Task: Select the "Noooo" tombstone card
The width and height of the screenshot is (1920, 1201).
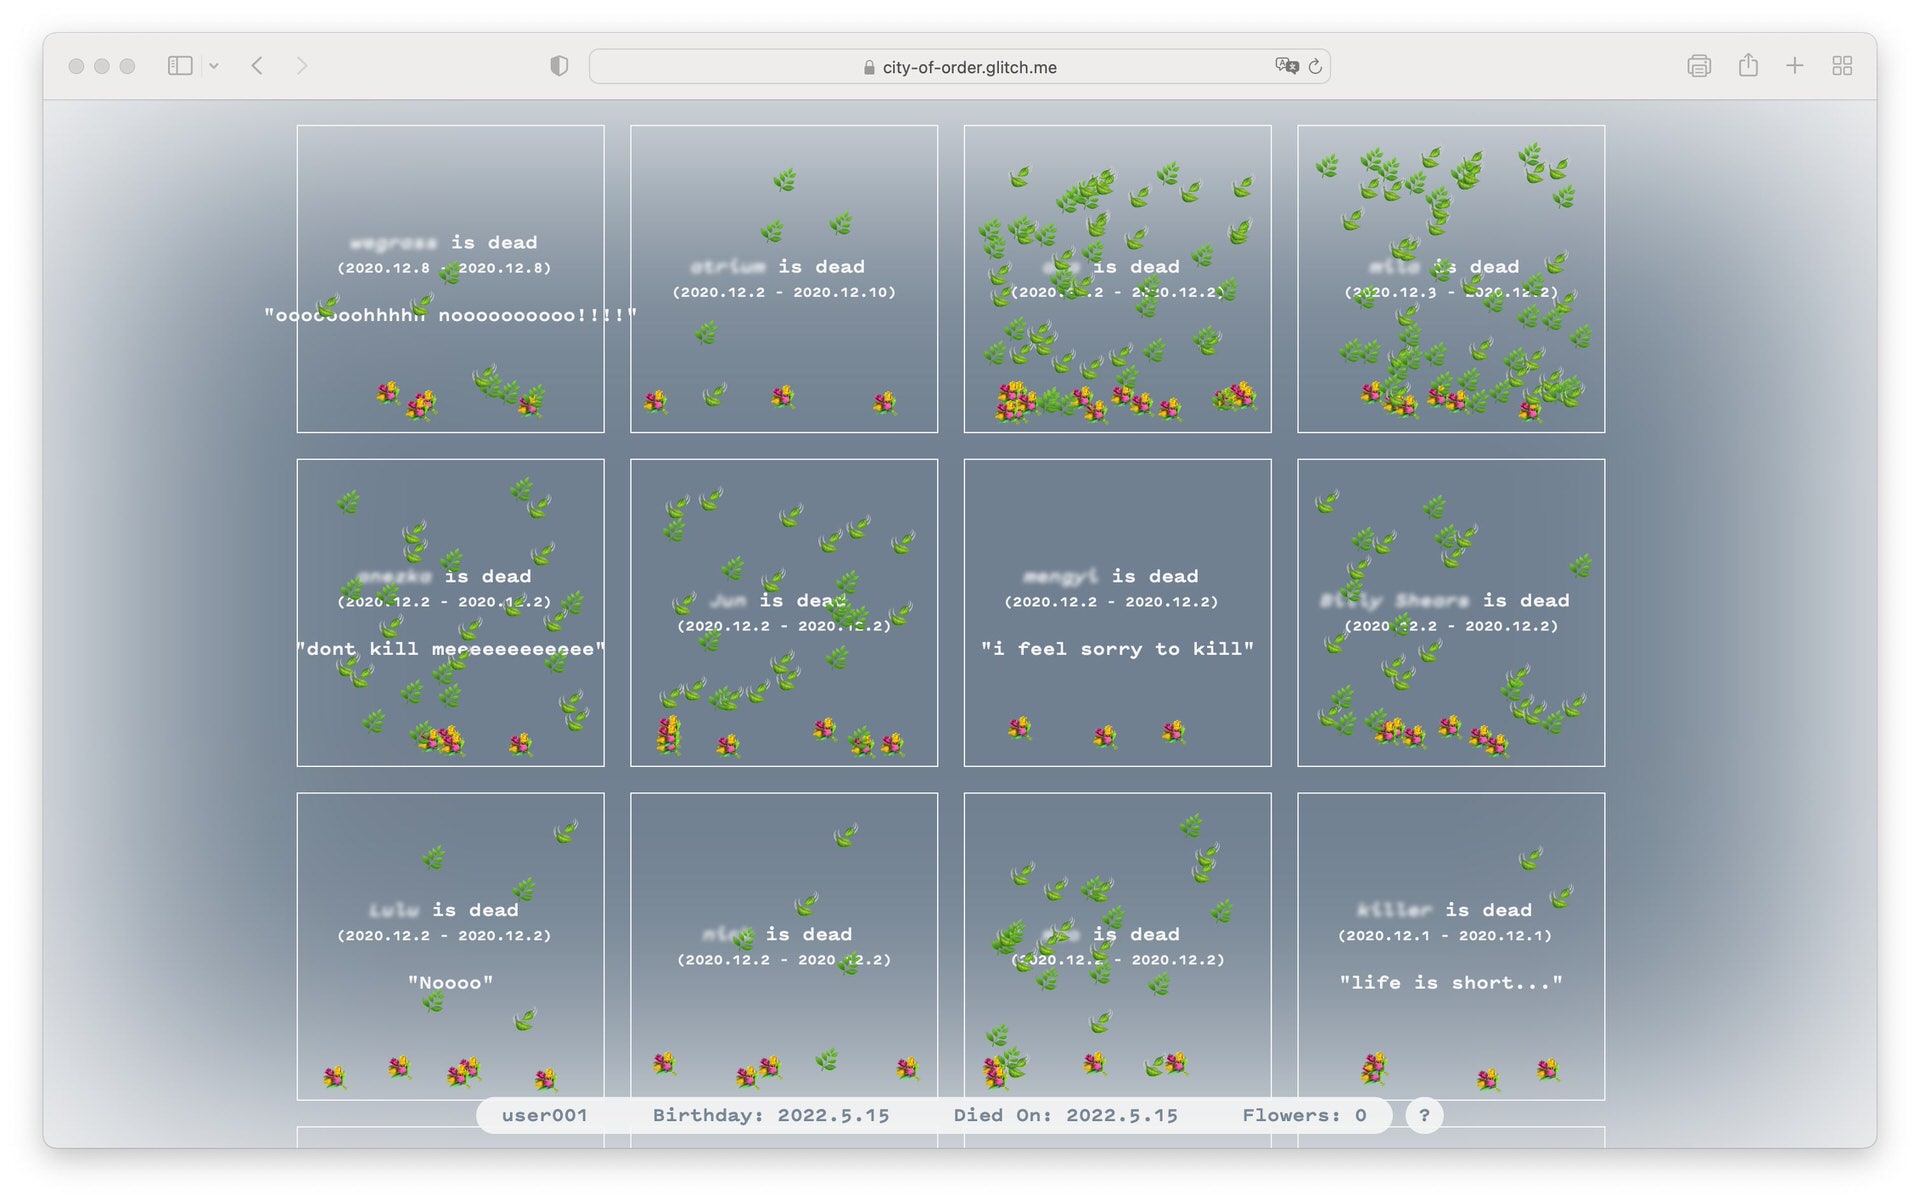Action: [450, 945]
